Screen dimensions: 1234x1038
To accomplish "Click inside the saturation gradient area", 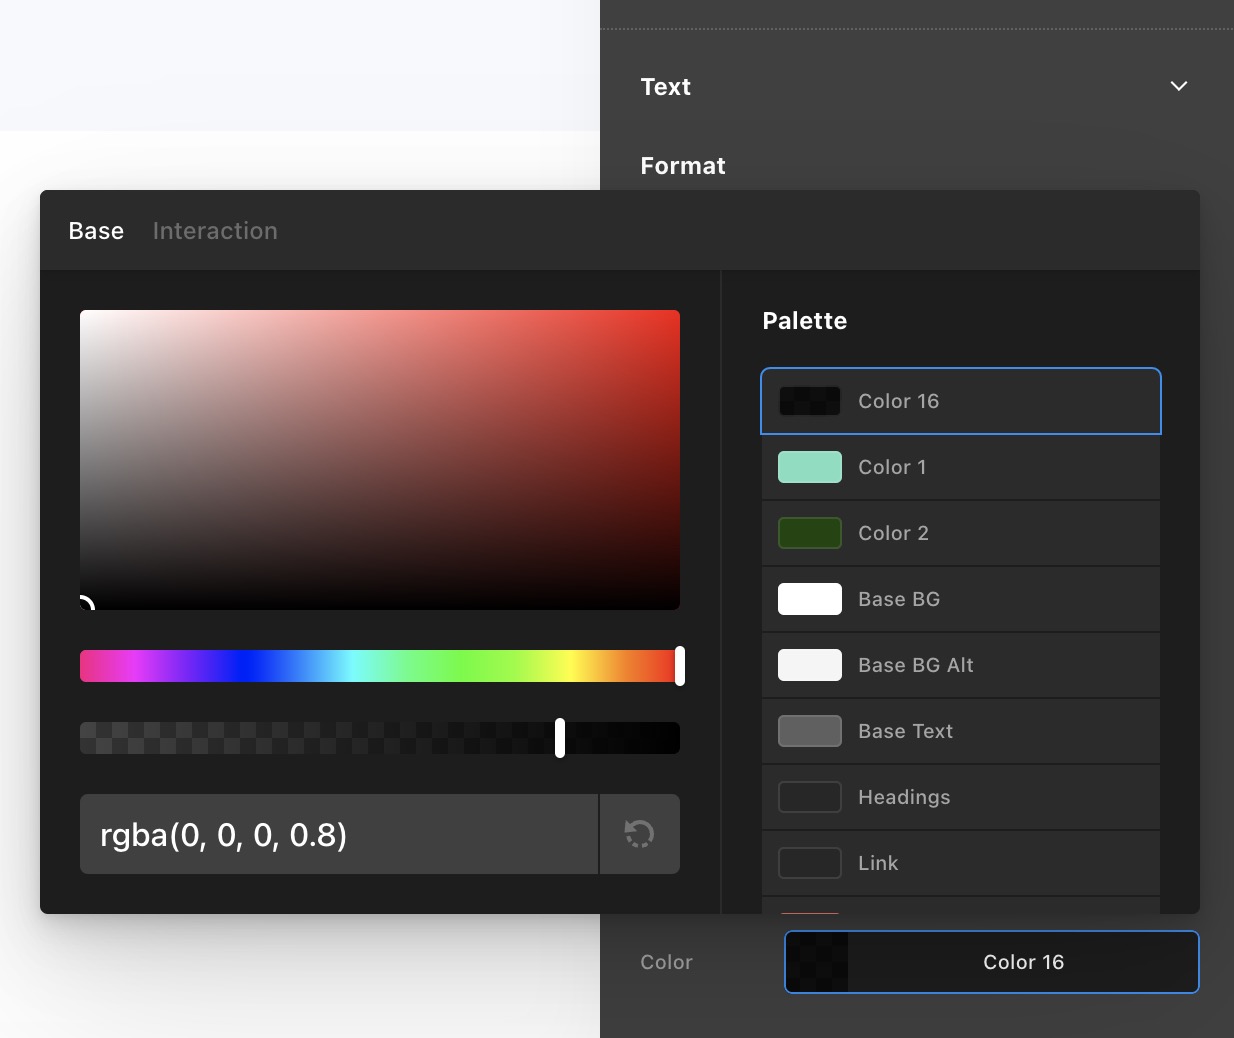I will coord(380,460).
